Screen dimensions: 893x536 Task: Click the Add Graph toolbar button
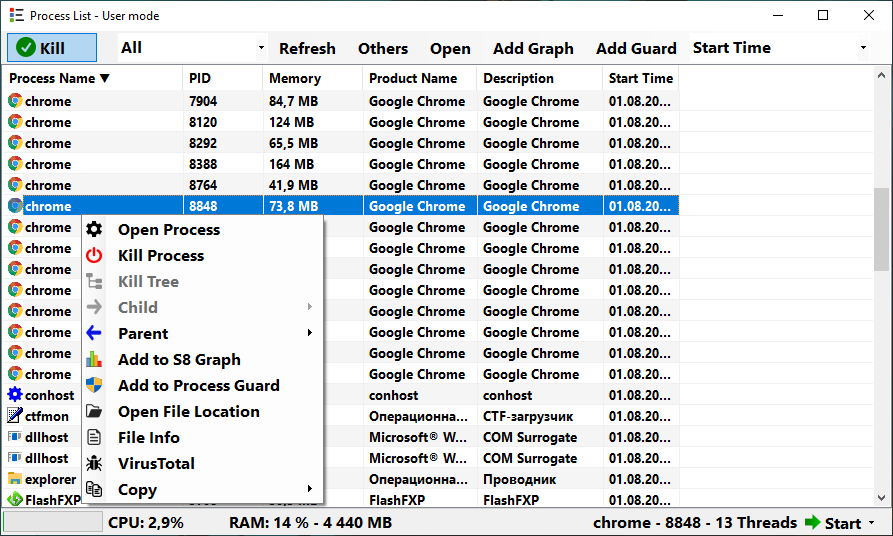[533, 48]
